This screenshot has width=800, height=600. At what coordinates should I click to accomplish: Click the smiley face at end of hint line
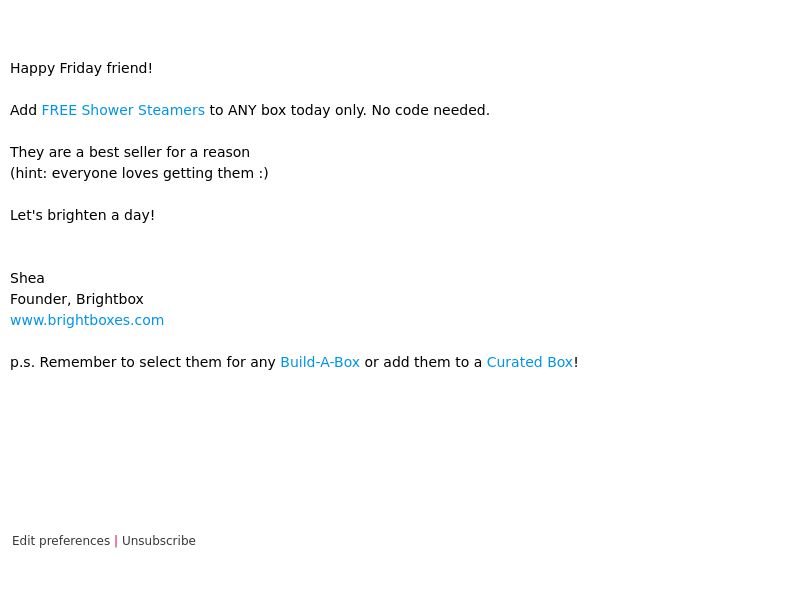(x=263, y=173)
